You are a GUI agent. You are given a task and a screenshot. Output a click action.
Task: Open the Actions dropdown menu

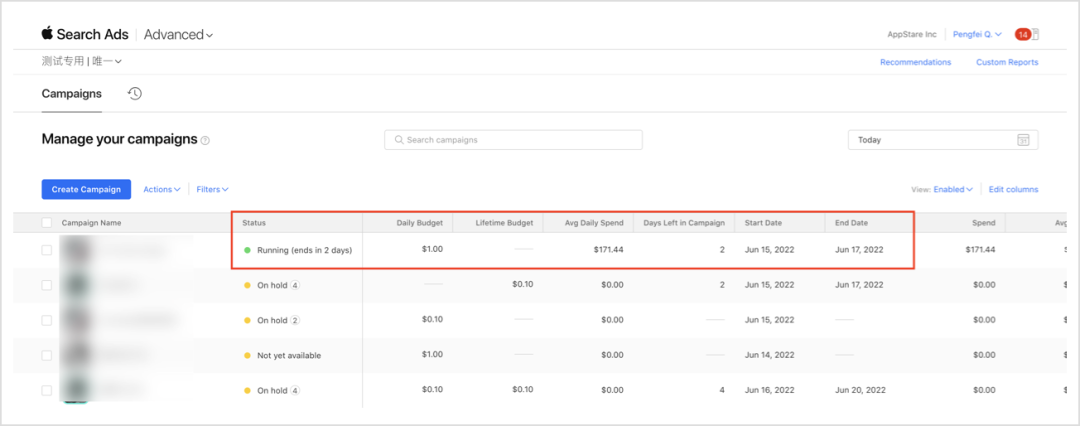tap(161, 189)
